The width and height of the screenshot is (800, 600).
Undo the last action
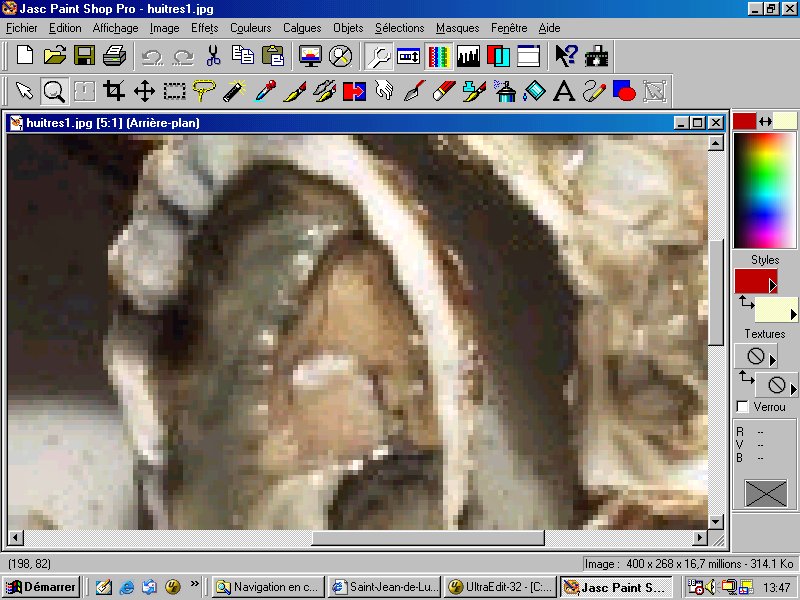[x=152, y=56]
